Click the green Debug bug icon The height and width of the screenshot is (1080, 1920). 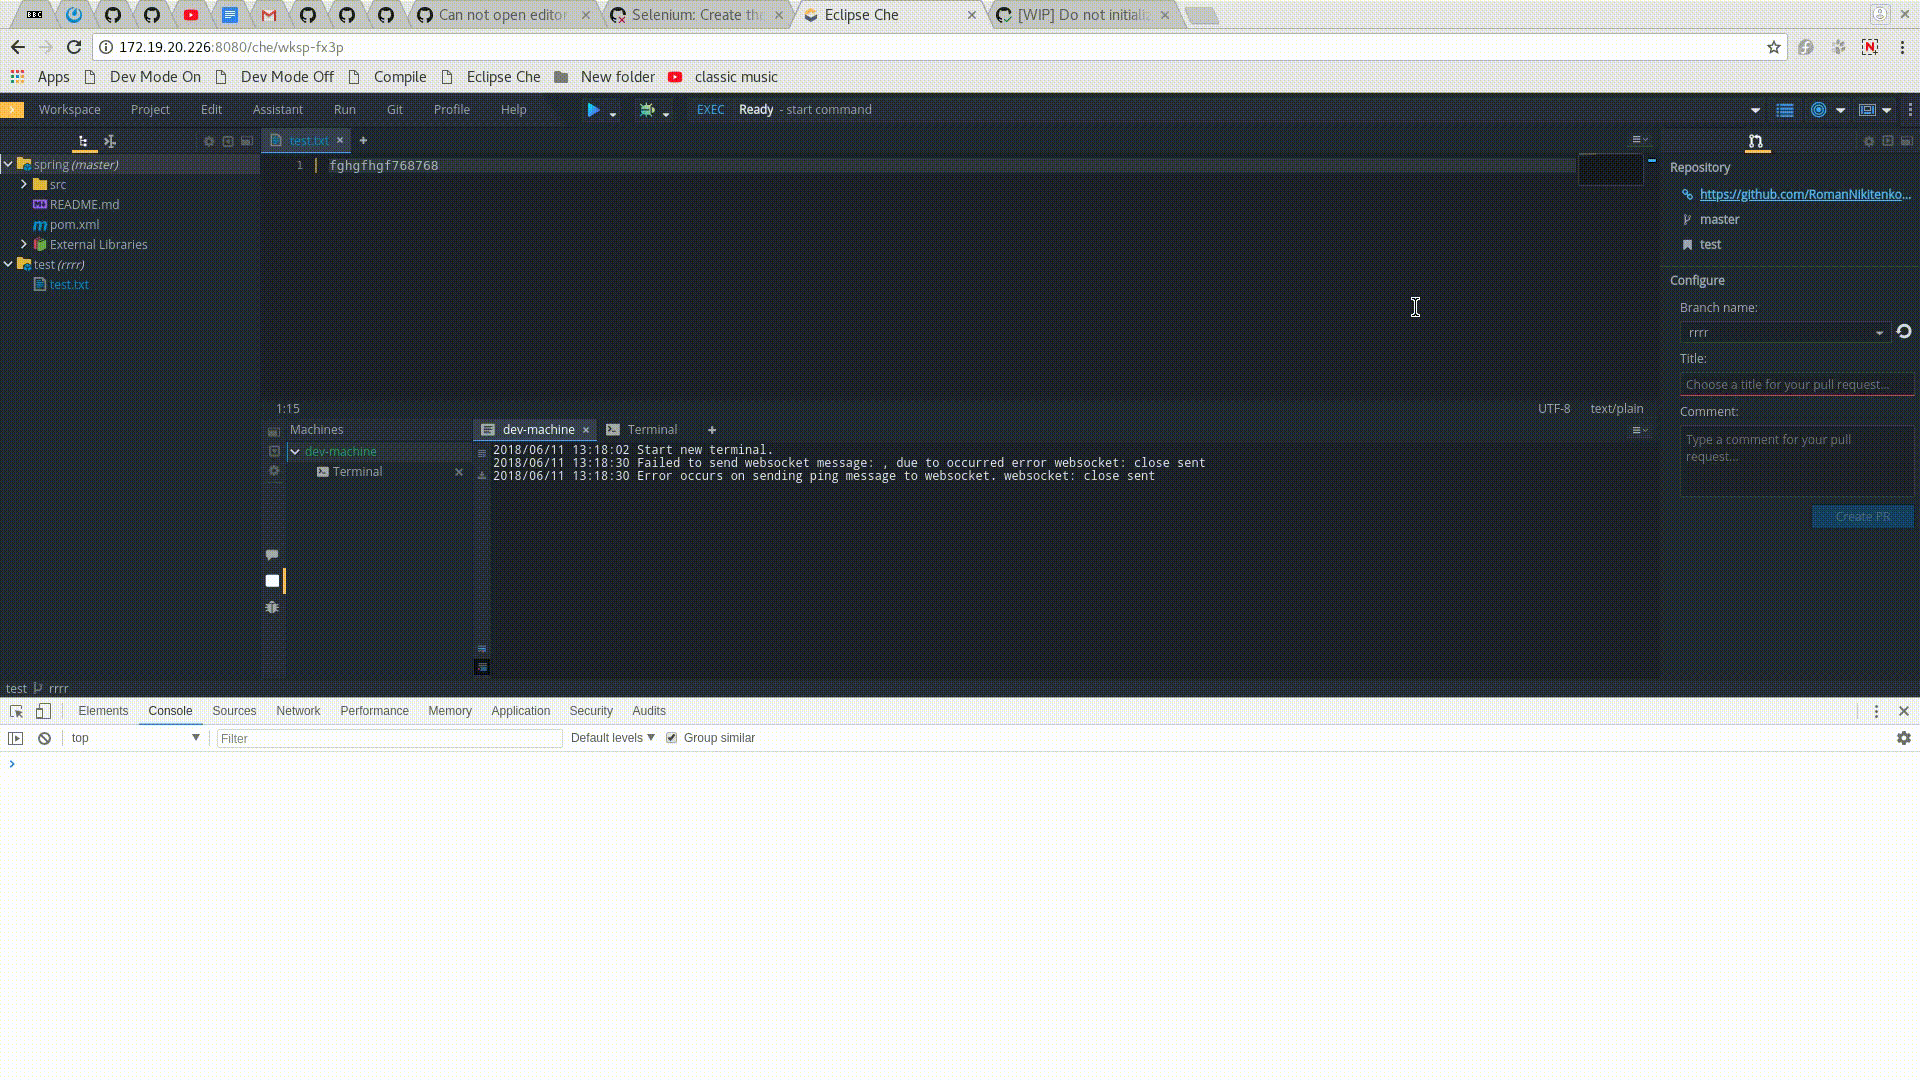coord(647,110)
